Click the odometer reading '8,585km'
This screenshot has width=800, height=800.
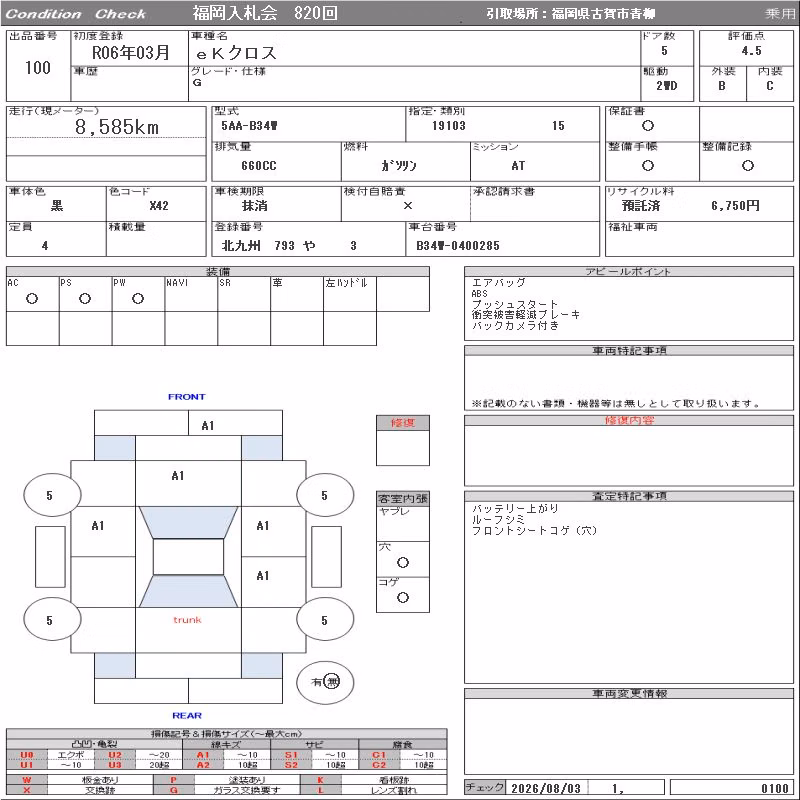[117, 127]
